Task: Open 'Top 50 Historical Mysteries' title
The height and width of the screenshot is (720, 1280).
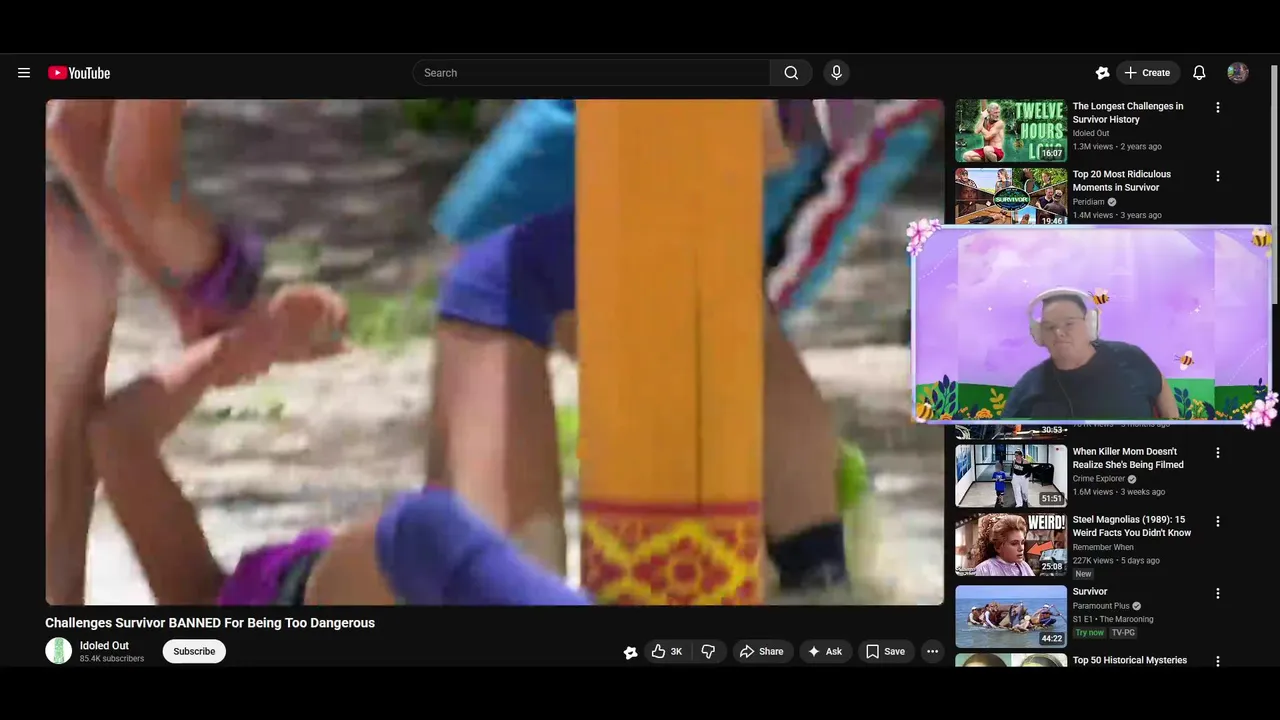Action: click(x=1130, y=660)
